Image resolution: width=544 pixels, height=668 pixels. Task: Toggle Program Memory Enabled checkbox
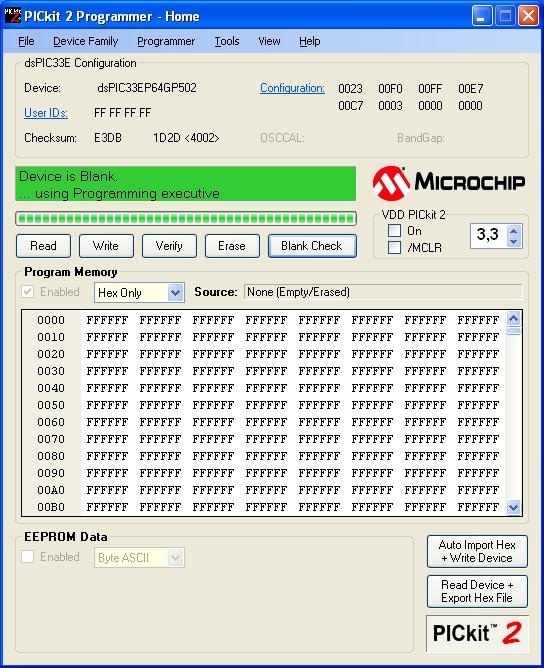[x=28, y=292]
